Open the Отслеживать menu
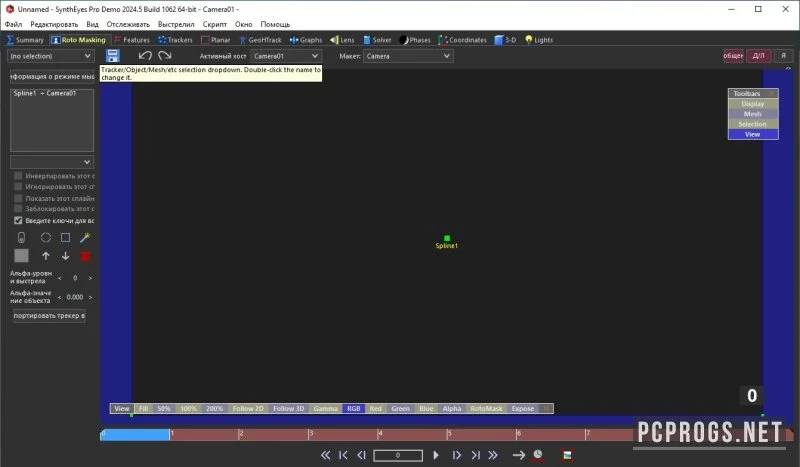This screenshot has height=467, width=800. (x=128, y=24)
